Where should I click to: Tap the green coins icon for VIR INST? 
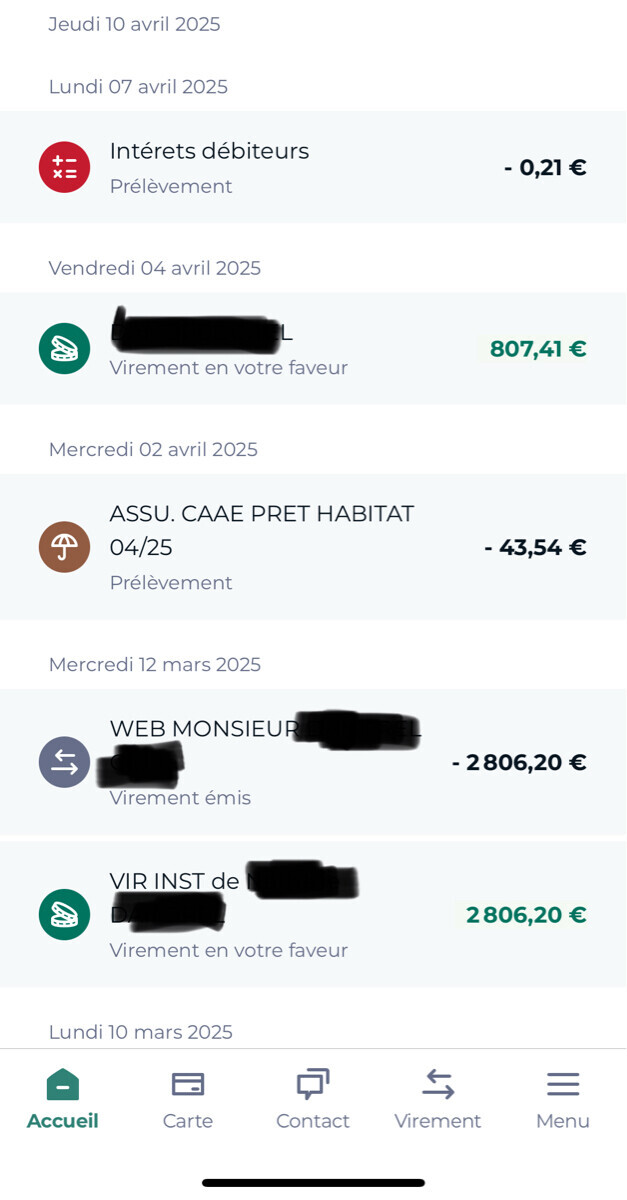click(x=64, y=914)
